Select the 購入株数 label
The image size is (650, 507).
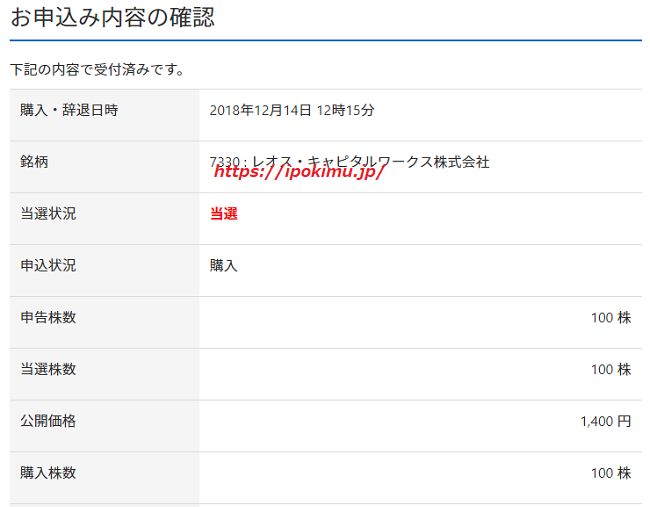(48, 473)
